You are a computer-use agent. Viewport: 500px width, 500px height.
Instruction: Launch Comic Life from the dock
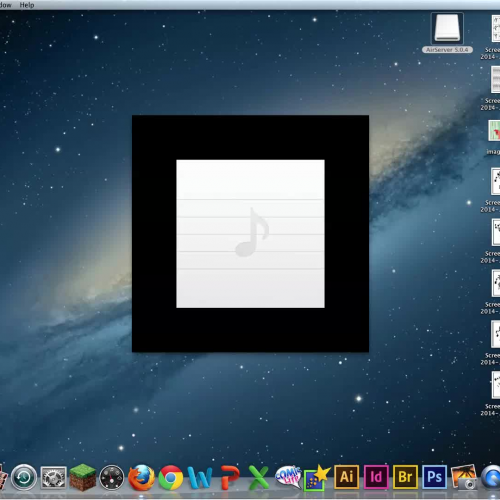(x=288, y=477)
